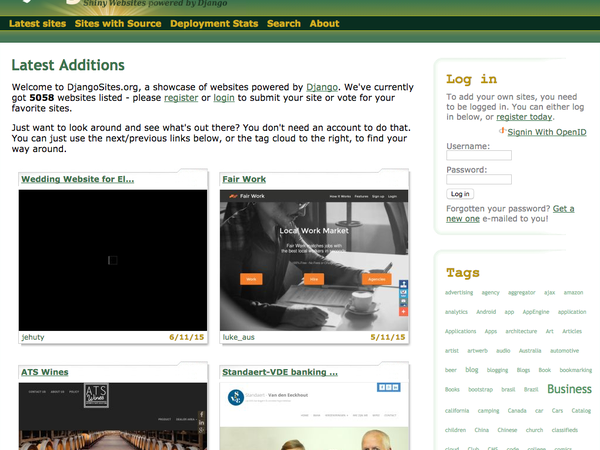Focus the Password input field
This screenshot has height=450, width=600.
click(479, 179)
